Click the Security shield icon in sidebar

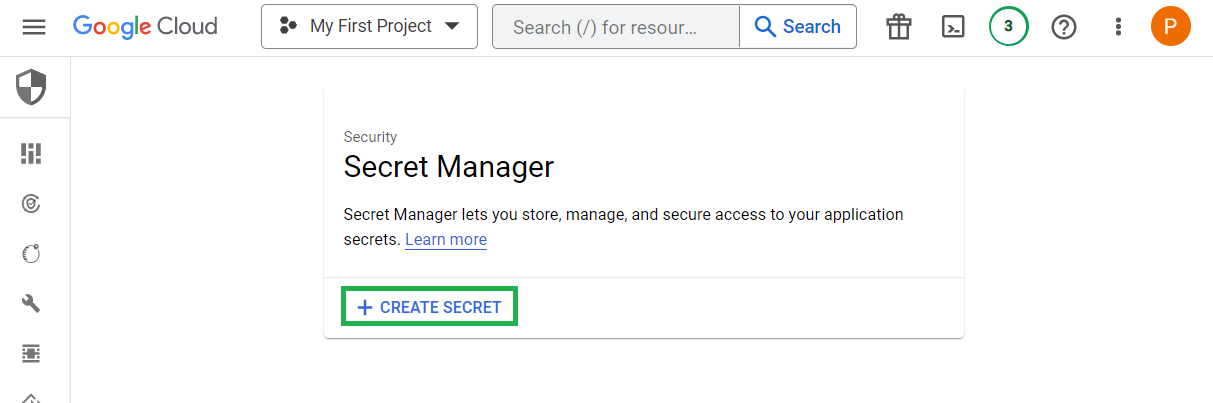point(31,88)
